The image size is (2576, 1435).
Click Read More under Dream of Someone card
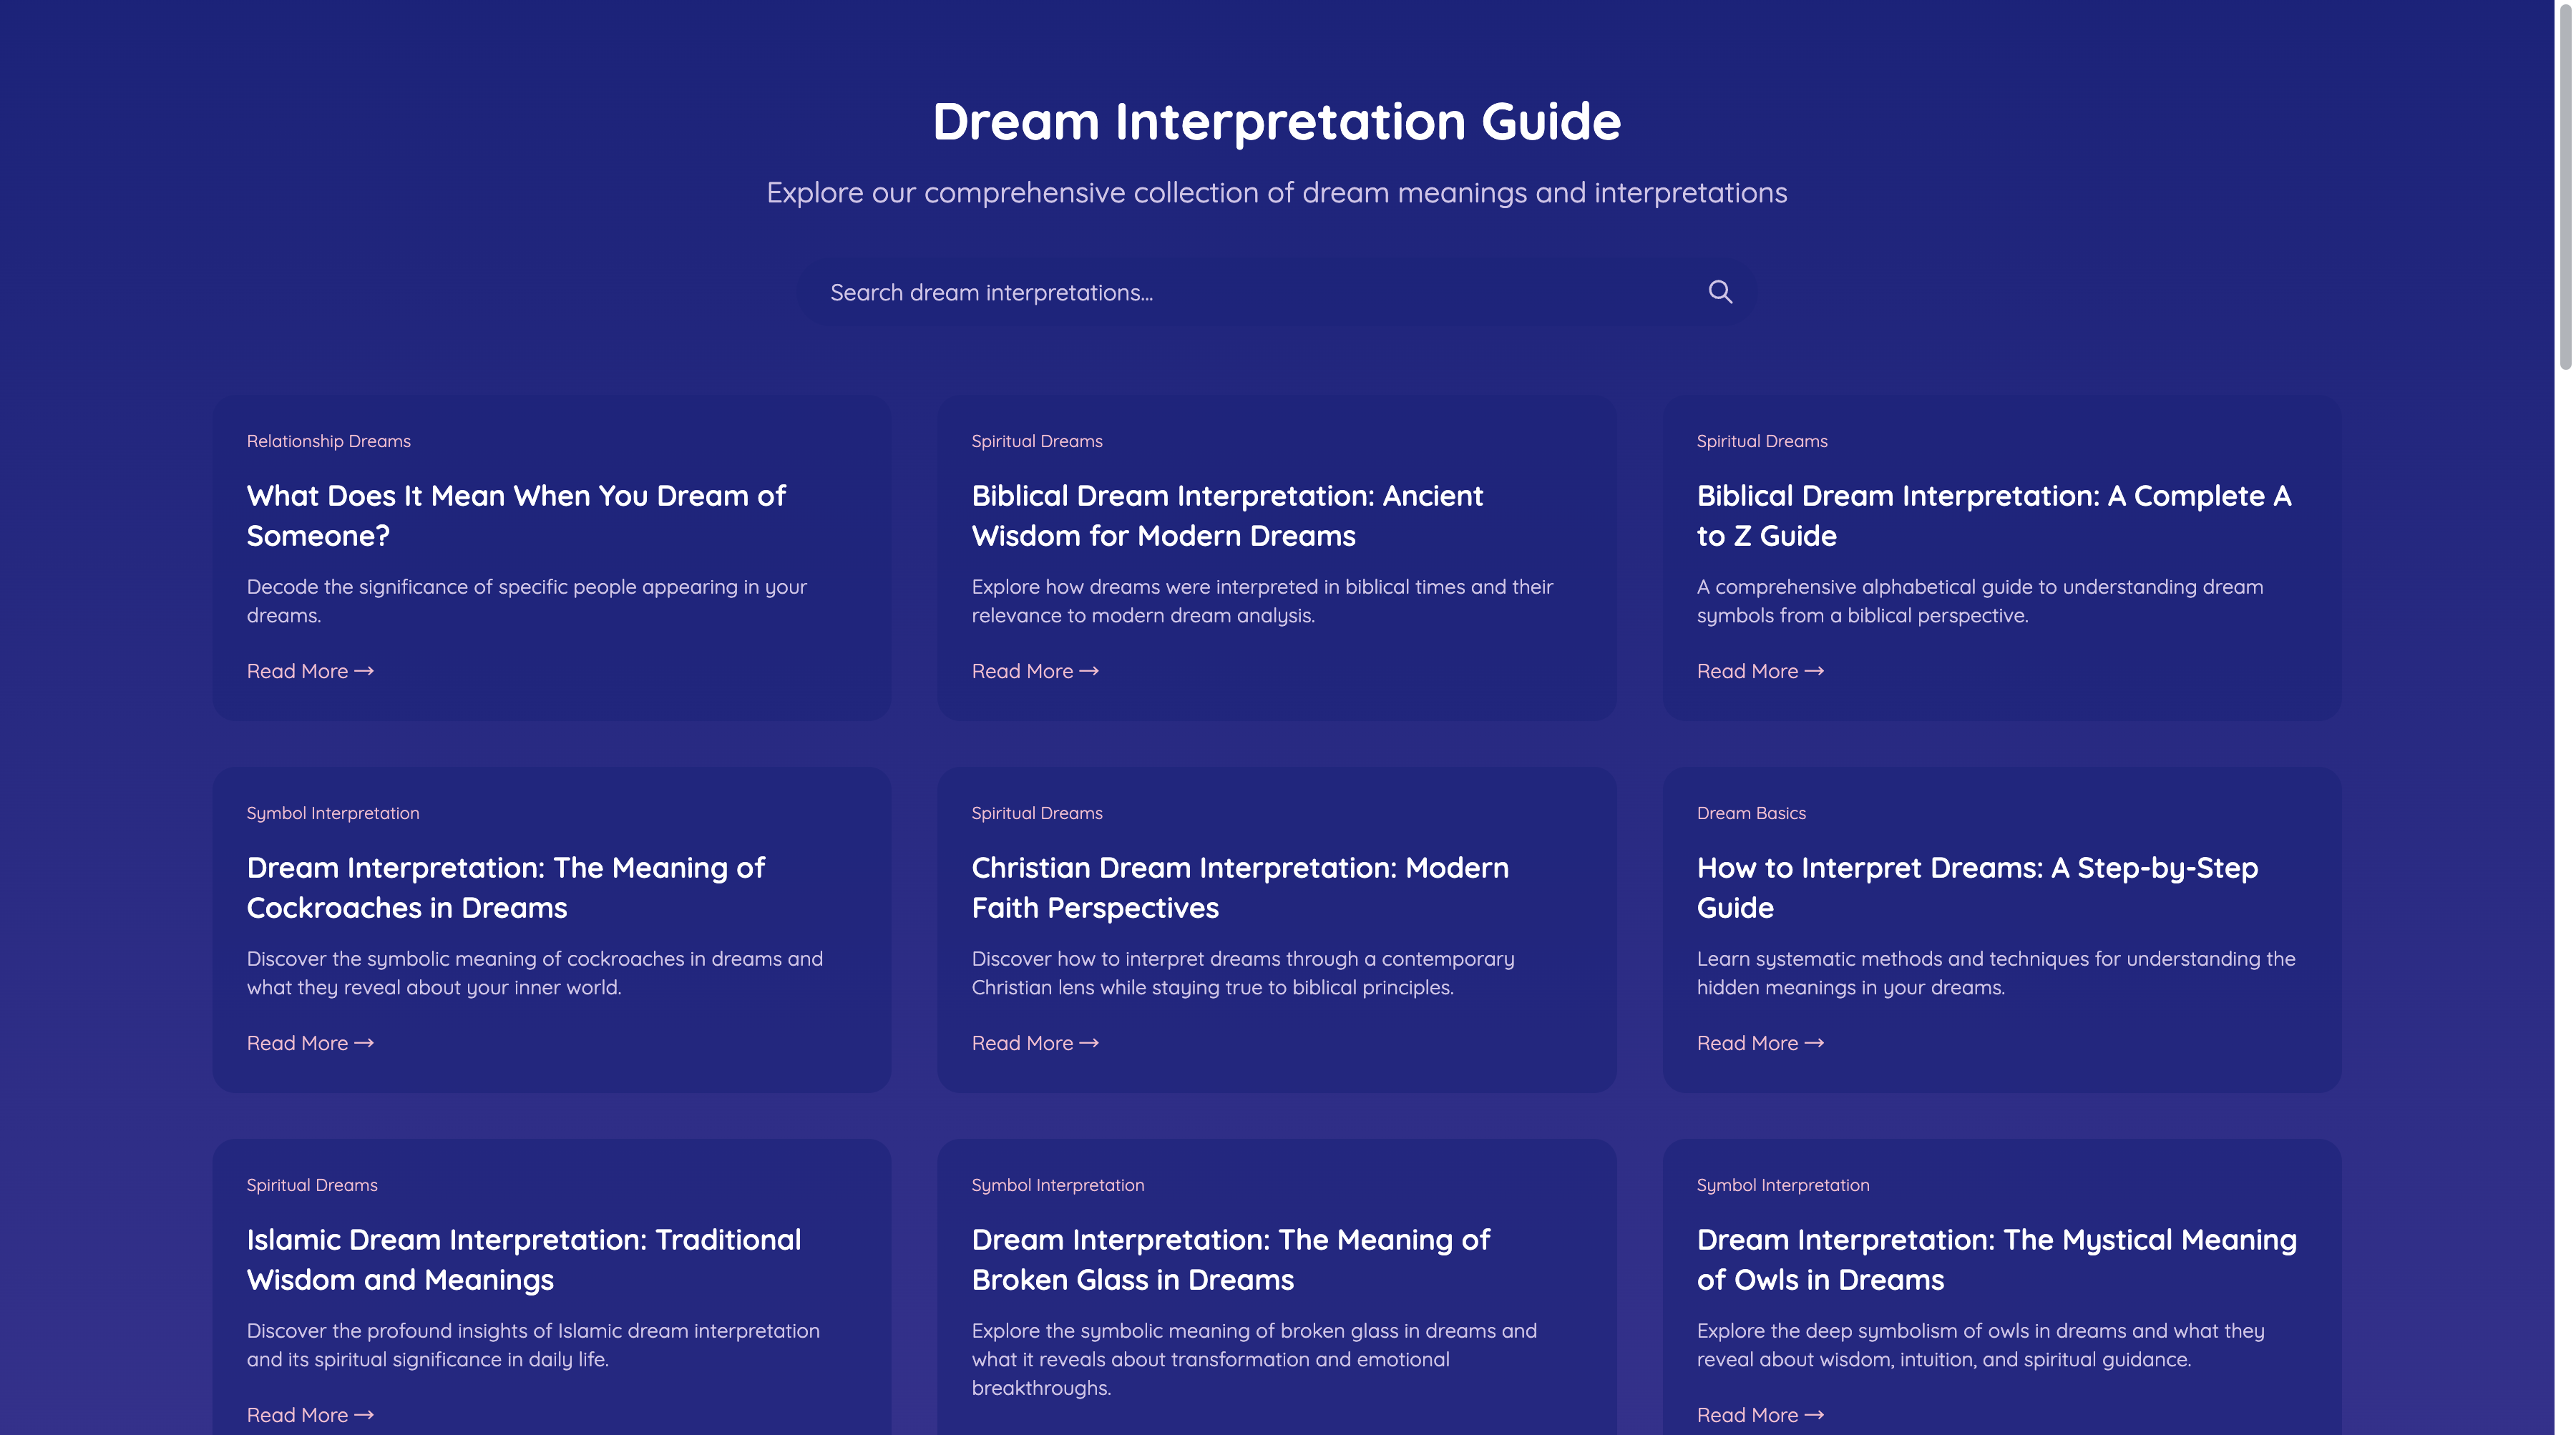pos(310,671)
